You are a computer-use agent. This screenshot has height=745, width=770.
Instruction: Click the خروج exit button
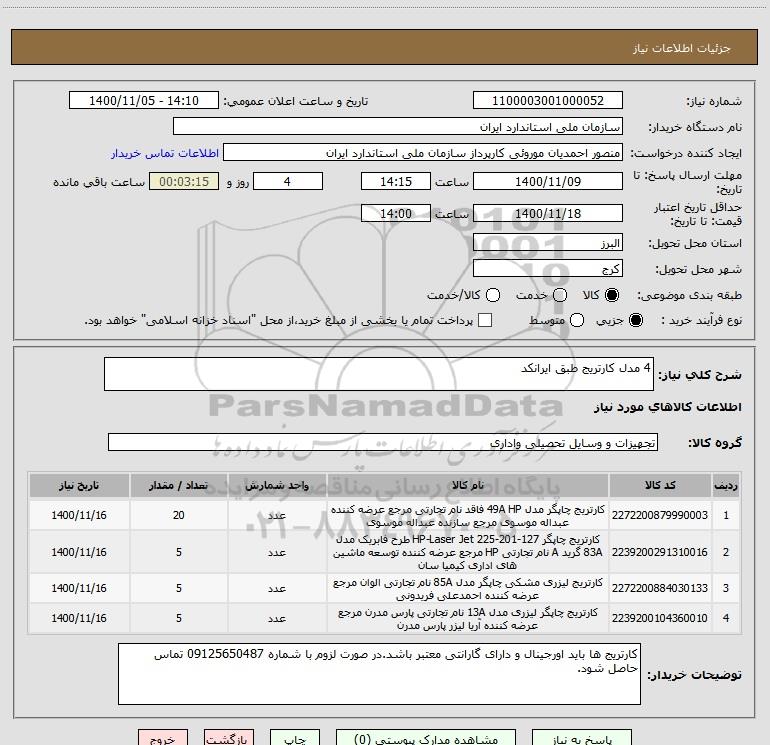(x=163, y=738)
